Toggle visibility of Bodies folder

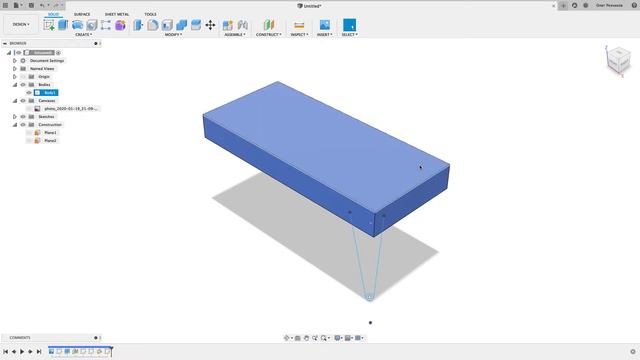click(23, 84)
